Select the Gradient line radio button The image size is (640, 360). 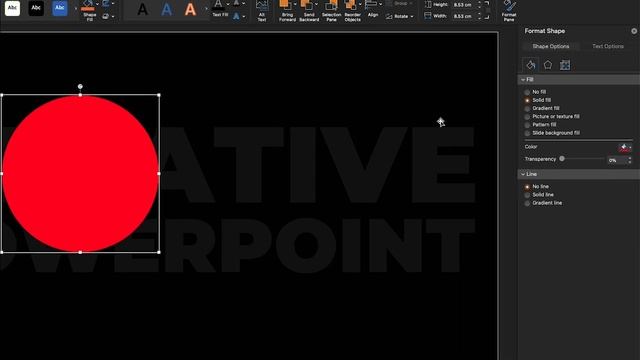click(527, 203)
